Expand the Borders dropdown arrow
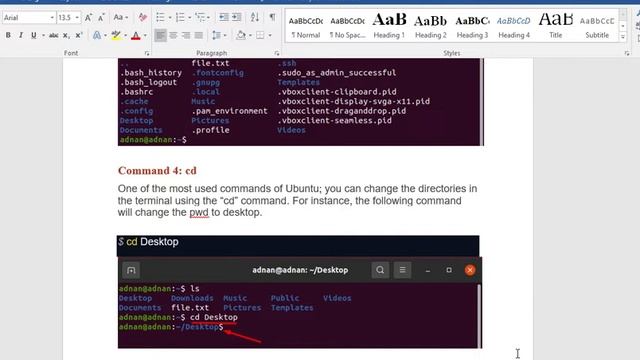Image resolution: width=640 pixels, height=360 pixels. tap(270, 36)
